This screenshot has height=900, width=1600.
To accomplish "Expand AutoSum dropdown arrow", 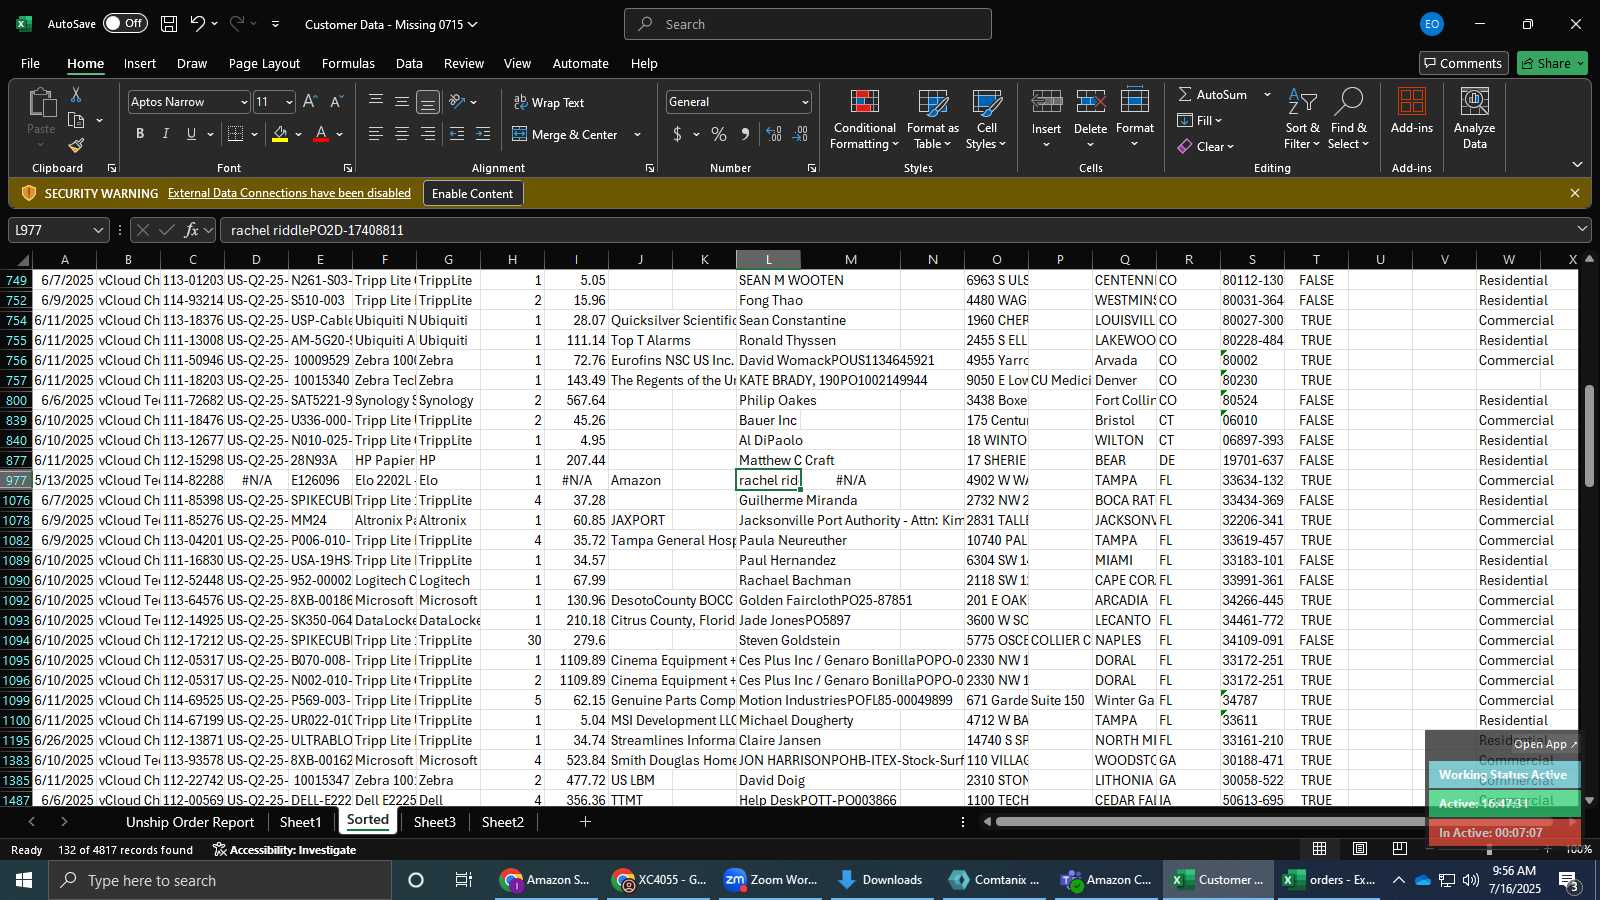I will (x=1267, y=94).
